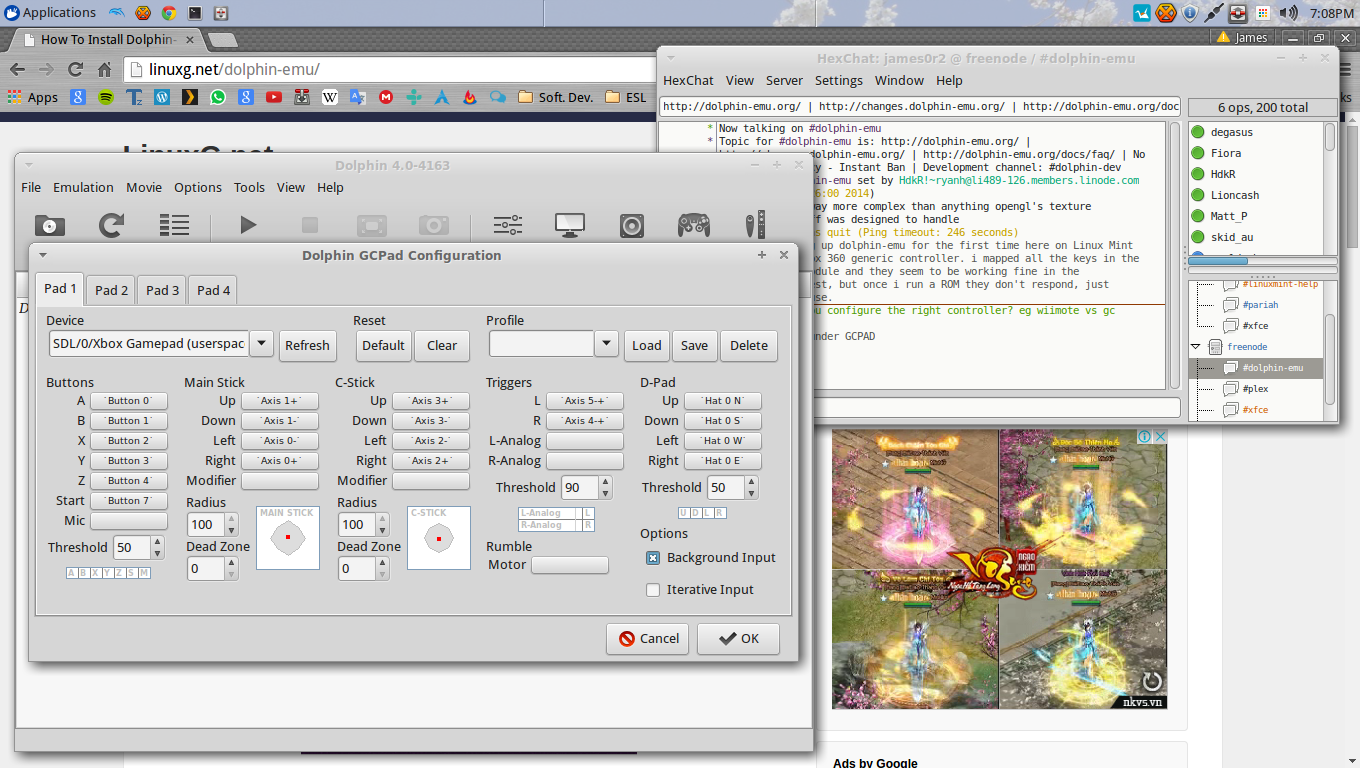Open the Spotify bookmark icon
Screen dimensions: 1360x768
106,97
